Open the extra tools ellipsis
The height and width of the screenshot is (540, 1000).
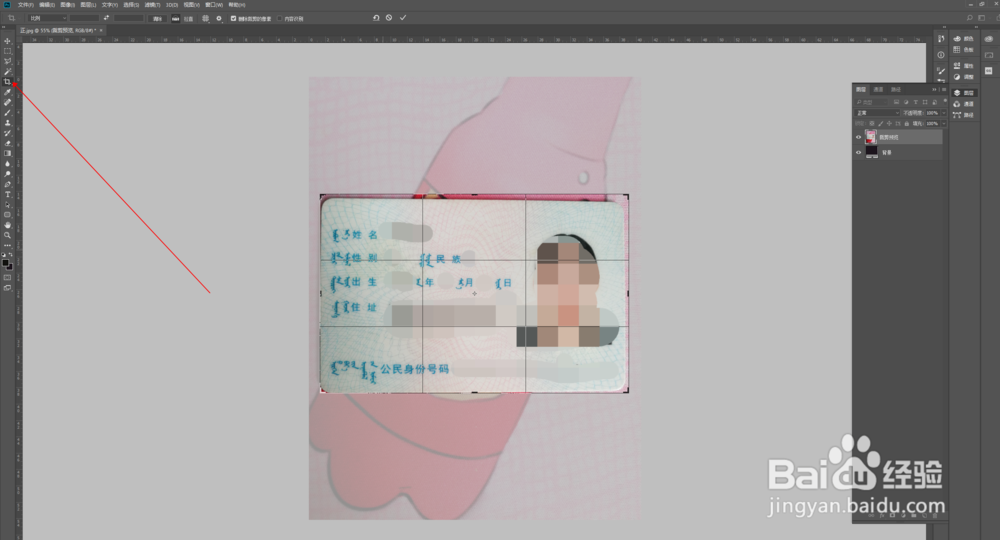point(8,245)
